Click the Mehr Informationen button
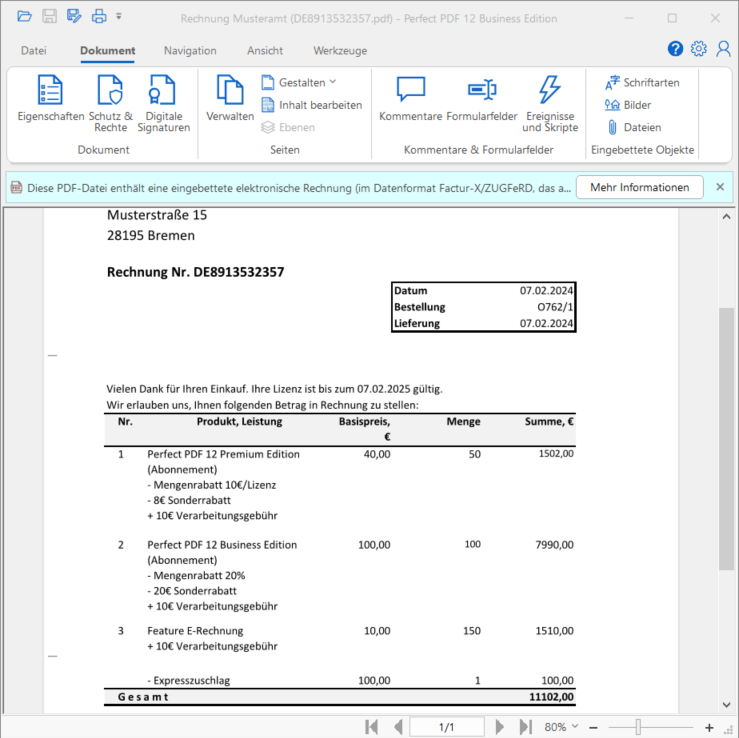 click(x=639, y=187)
